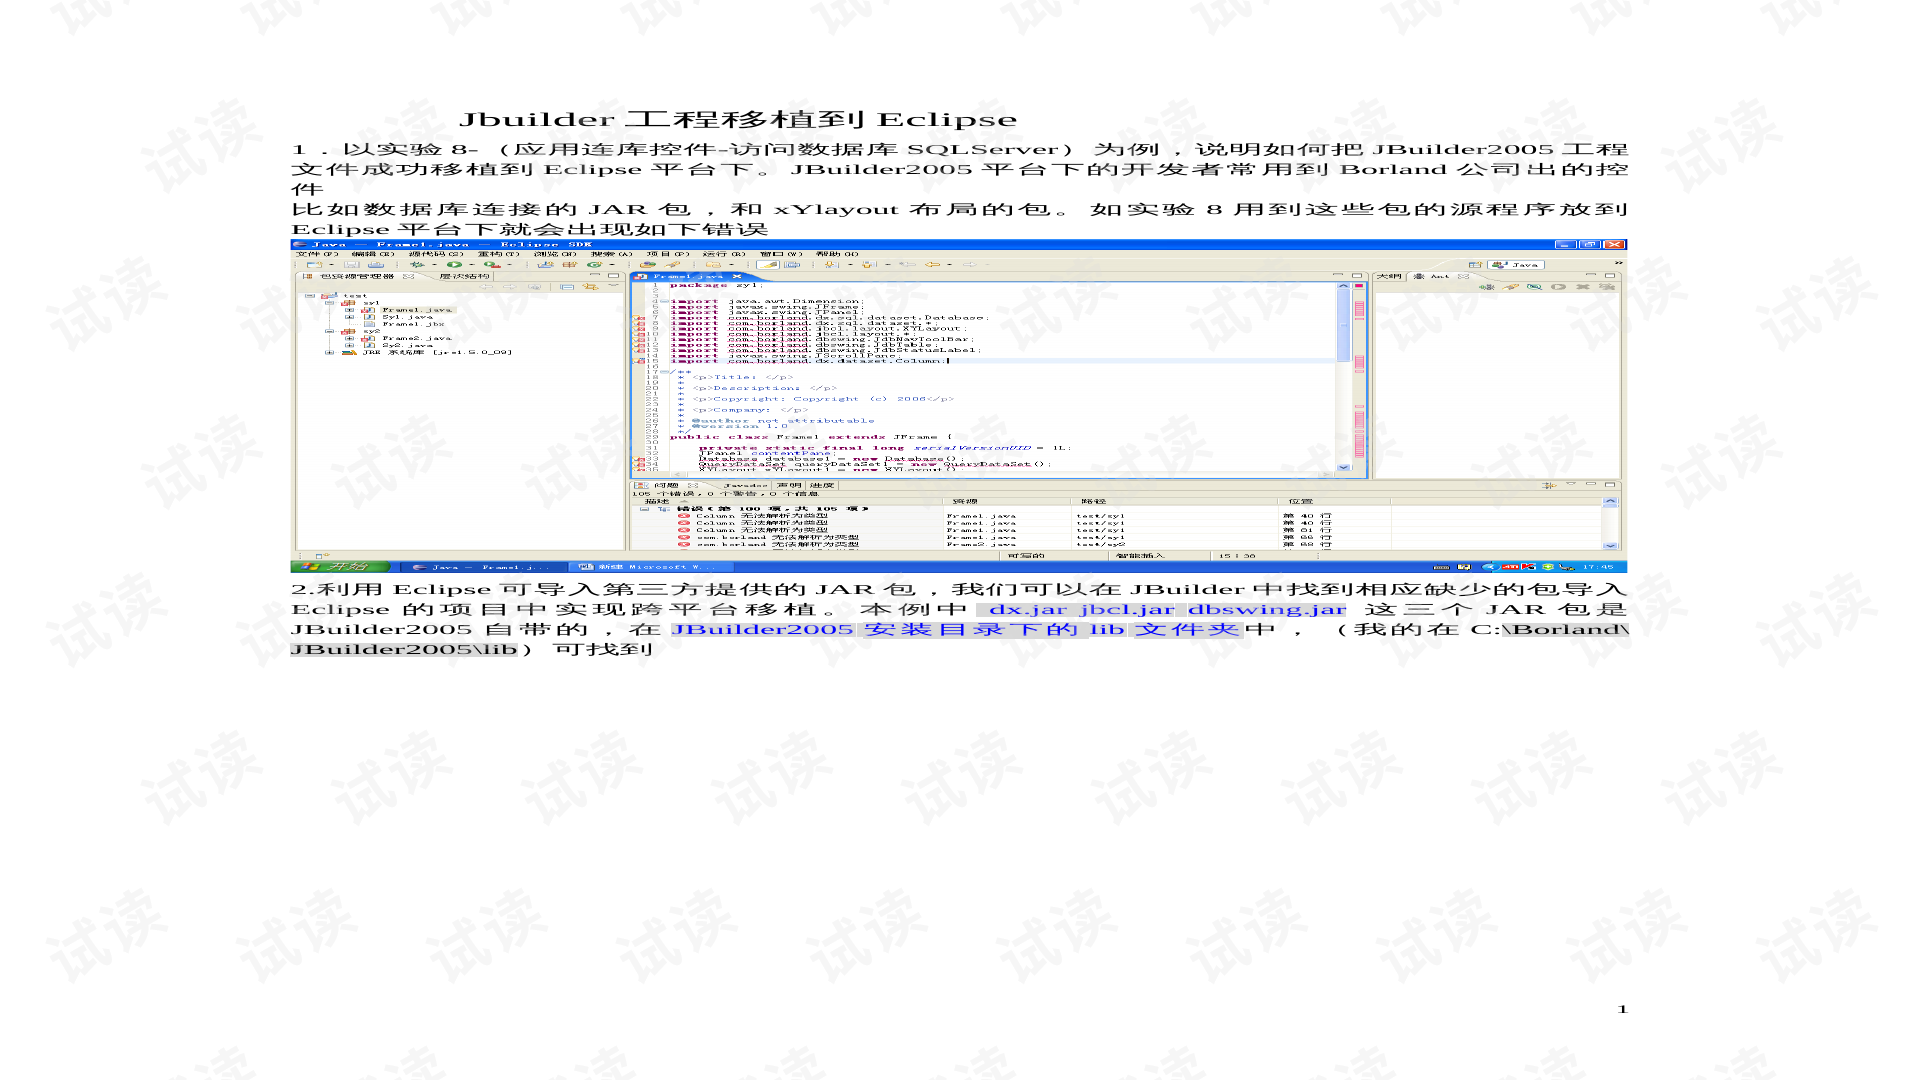Viewport: 1920px width, 1080px height.
Task: Click the External Tools run icon
Action: pyautogui.click(x=492, y=264)
